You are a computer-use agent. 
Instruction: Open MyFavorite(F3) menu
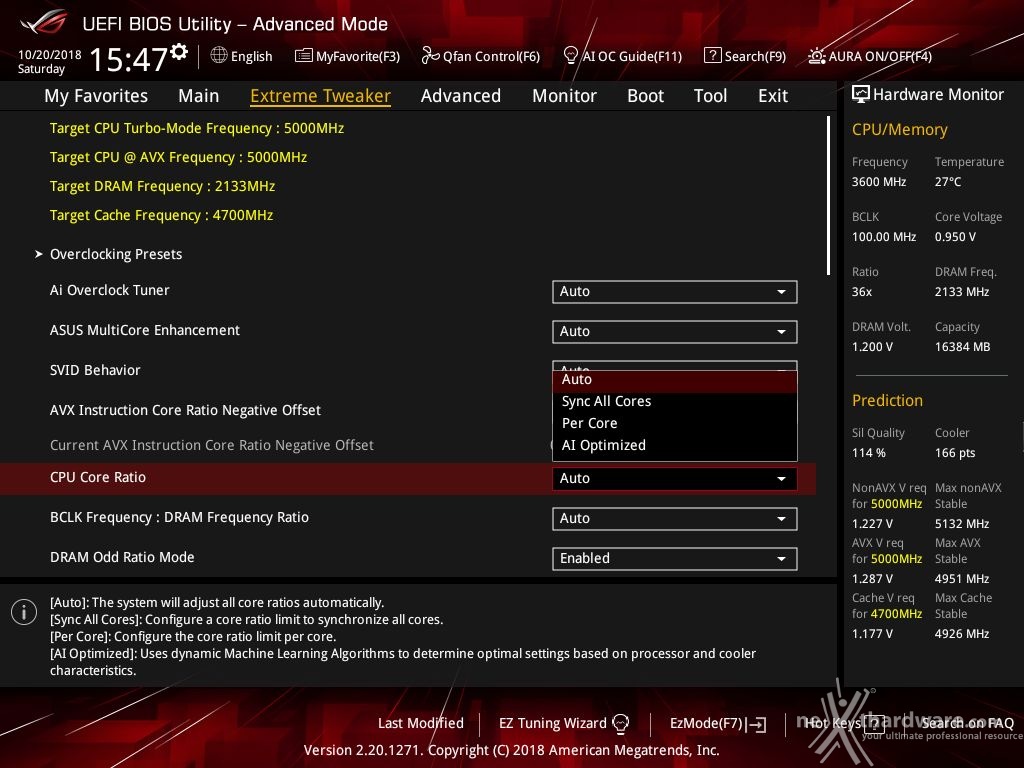(x=347, y=56)
